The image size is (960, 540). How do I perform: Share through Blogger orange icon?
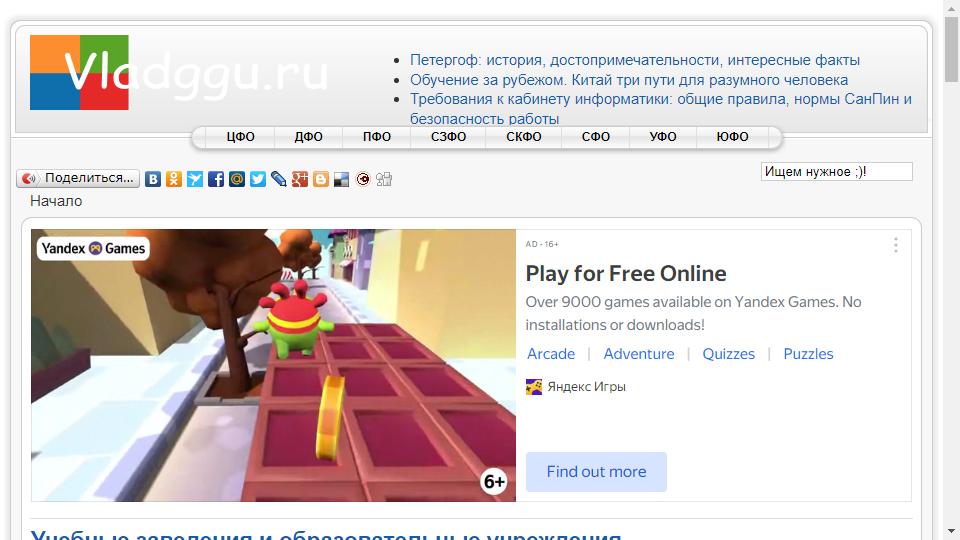pyautogui.click(x=321, y=179)
